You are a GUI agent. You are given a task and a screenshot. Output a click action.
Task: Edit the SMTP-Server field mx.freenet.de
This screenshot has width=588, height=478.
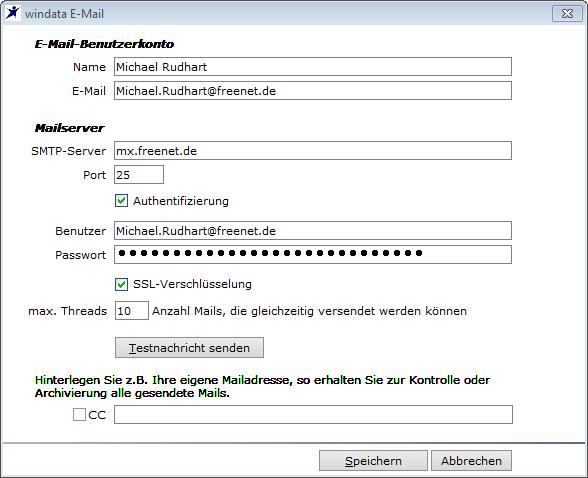coord(313,151)
